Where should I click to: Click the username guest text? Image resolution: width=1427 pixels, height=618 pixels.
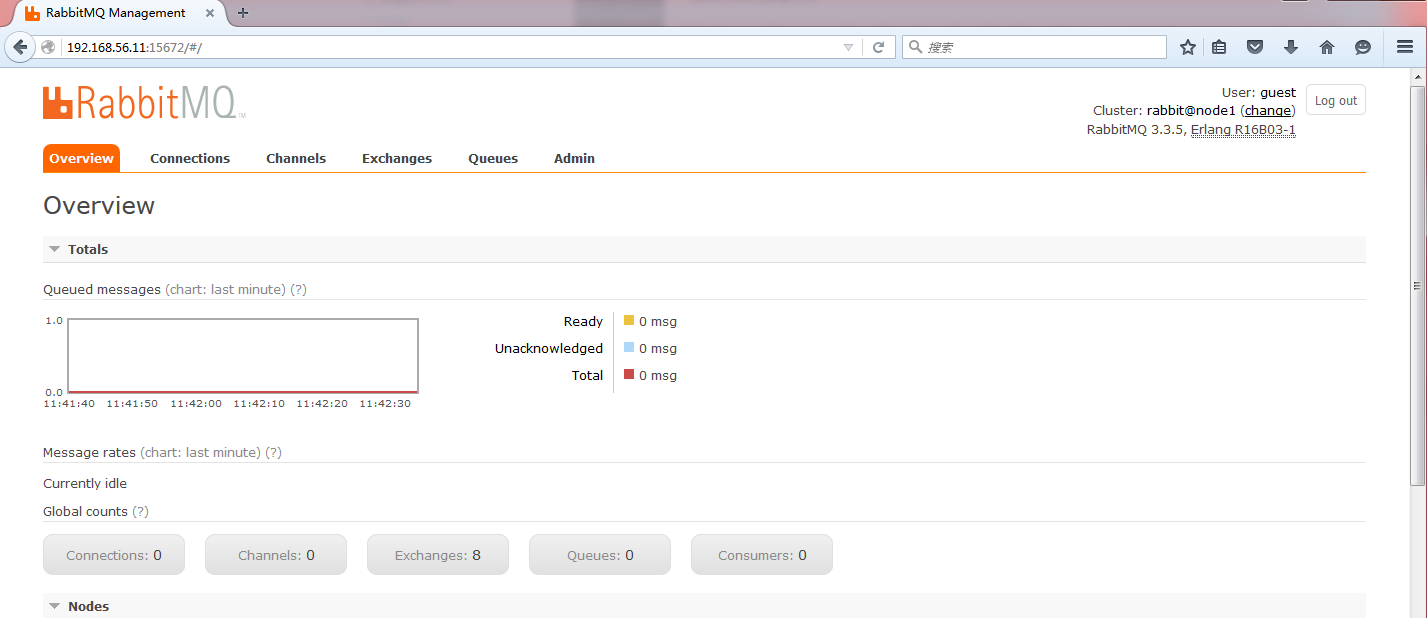pos(1278,92)
